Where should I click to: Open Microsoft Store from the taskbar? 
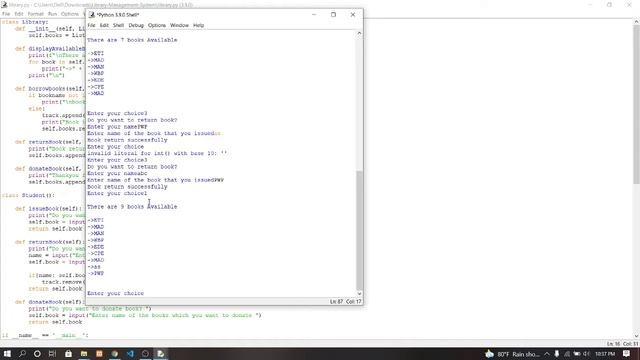68,354
